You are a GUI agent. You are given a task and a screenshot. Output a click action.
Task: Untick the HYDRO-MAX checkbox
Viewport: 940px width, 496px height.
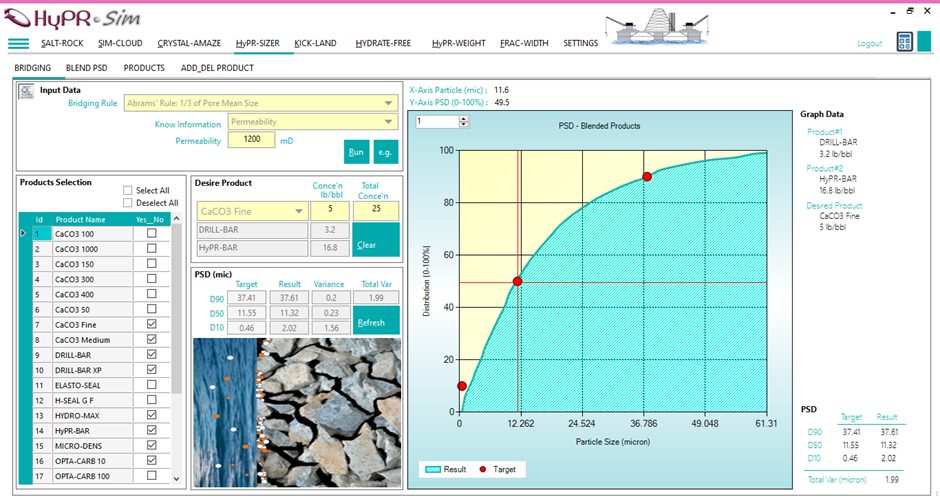pos(152,415)
